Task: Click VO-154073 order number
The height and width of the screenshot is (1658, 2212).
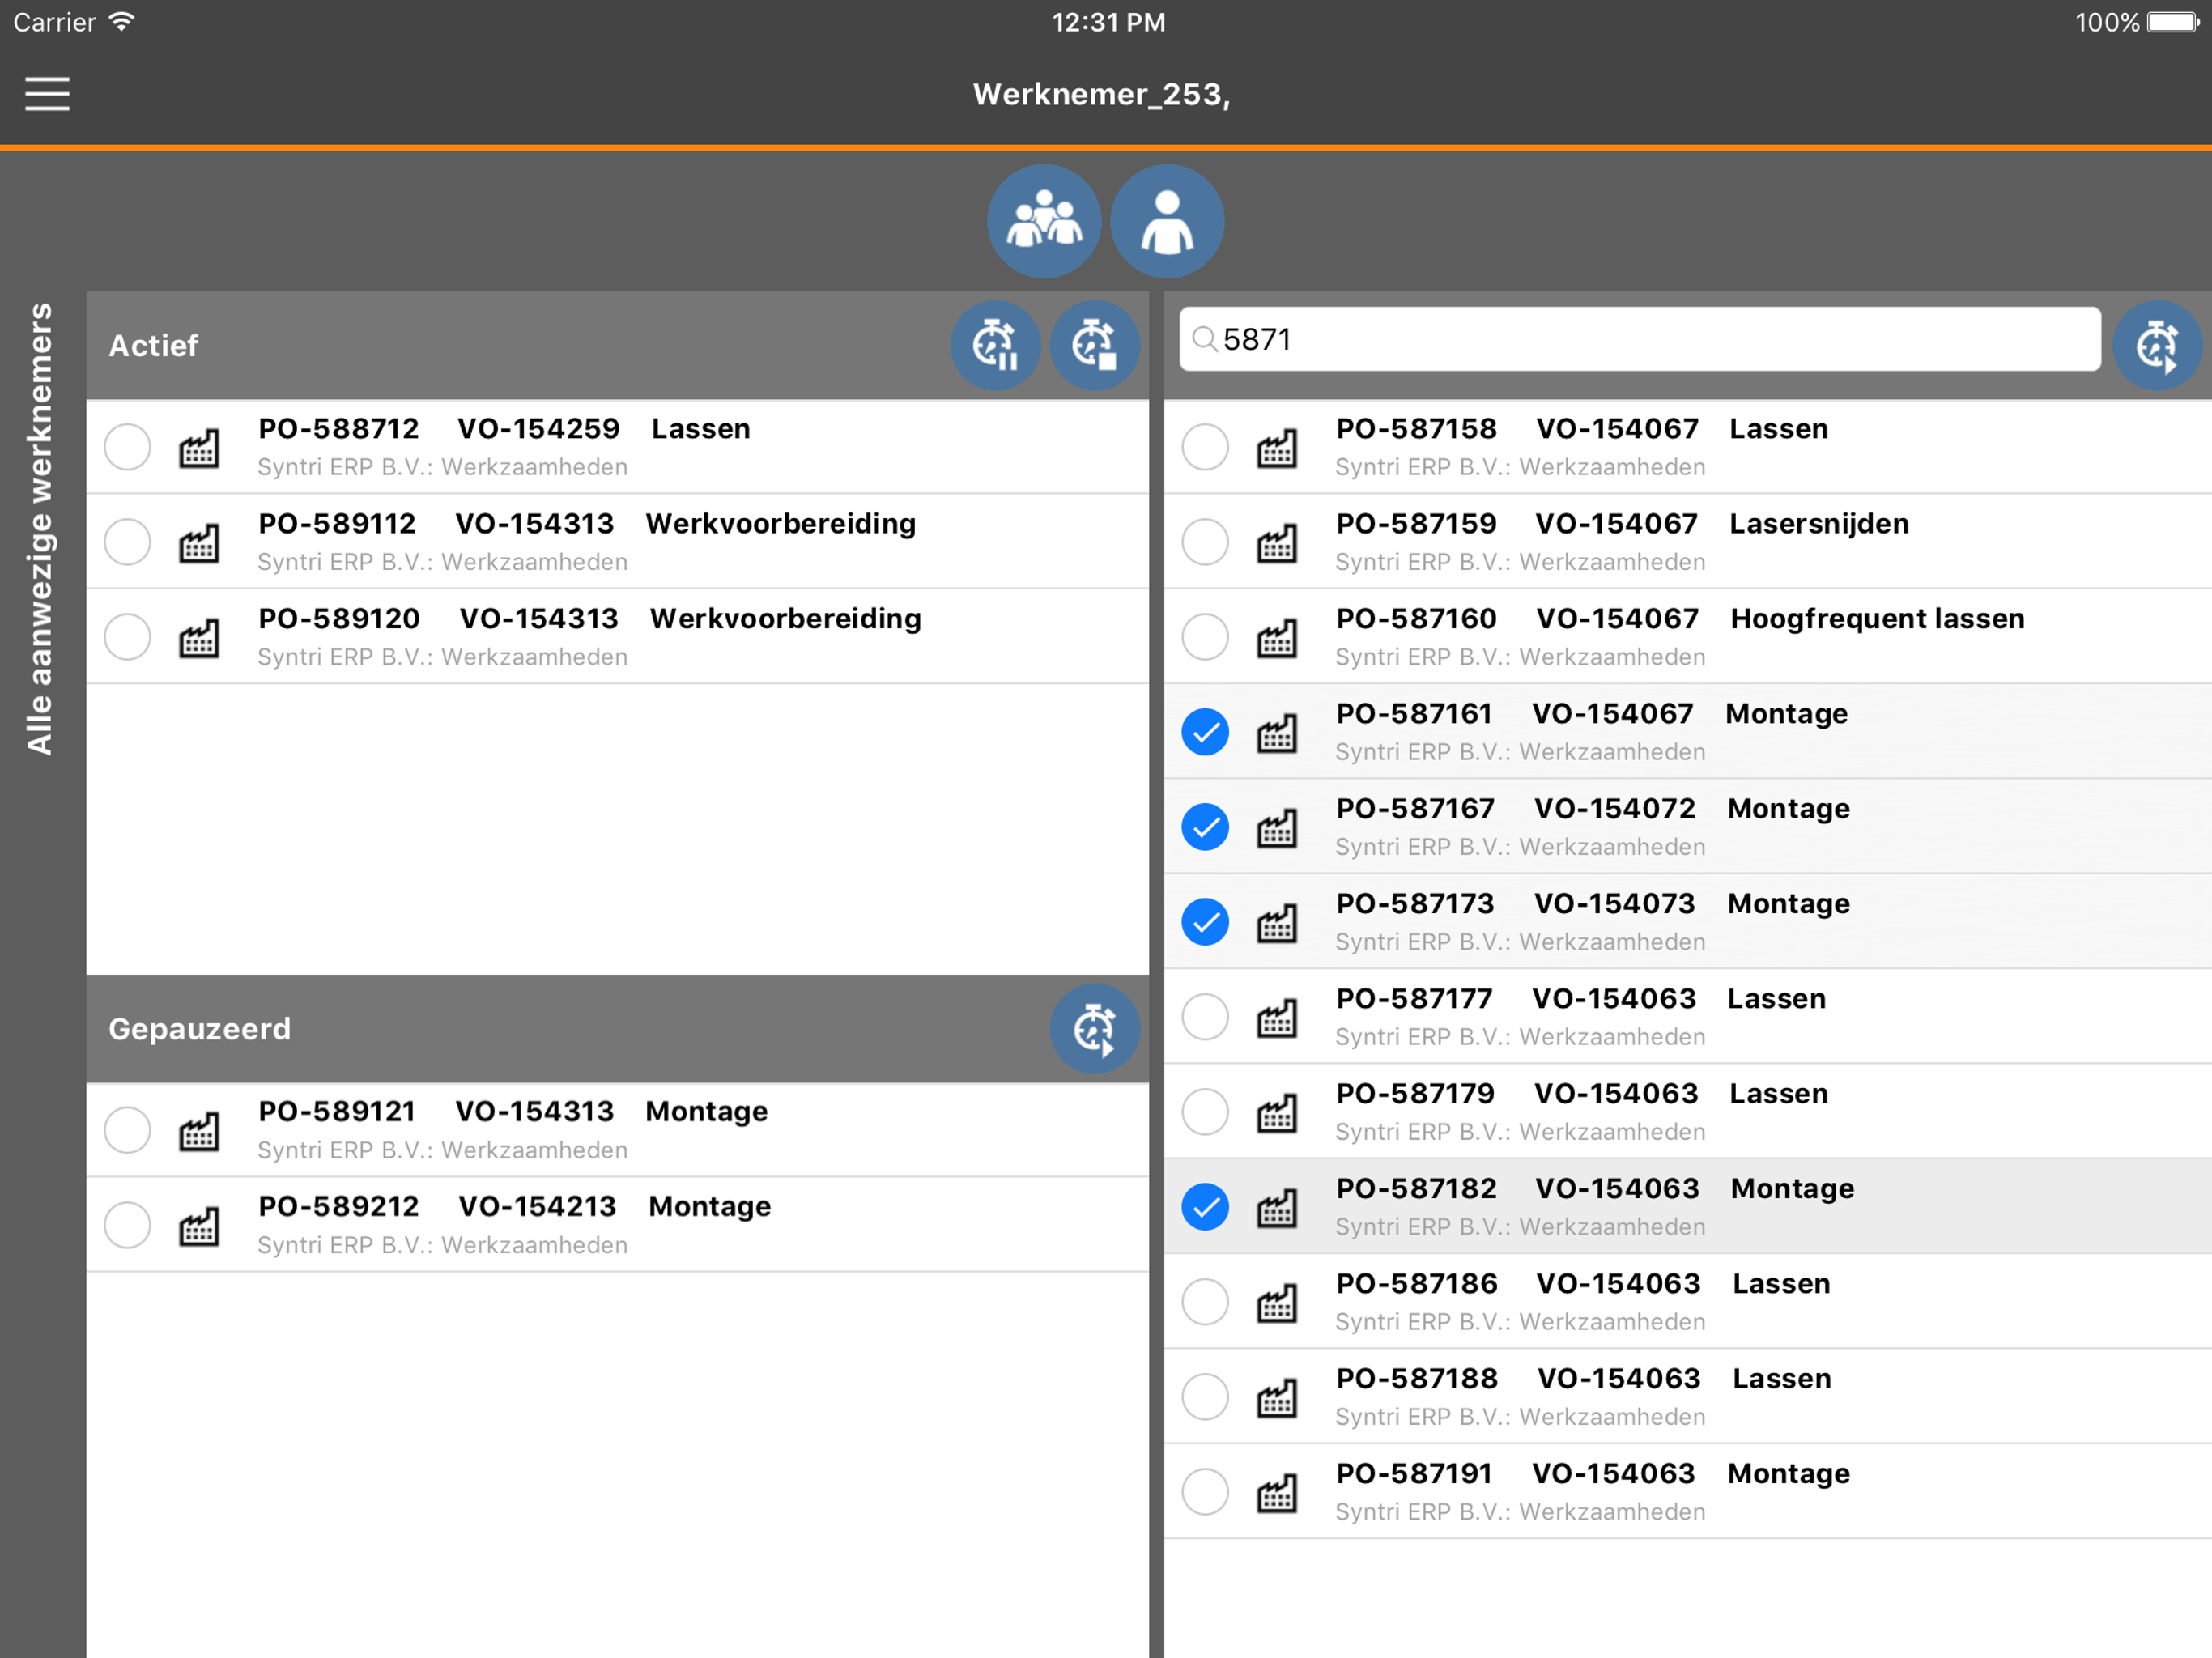Action: coord(1615,904)
